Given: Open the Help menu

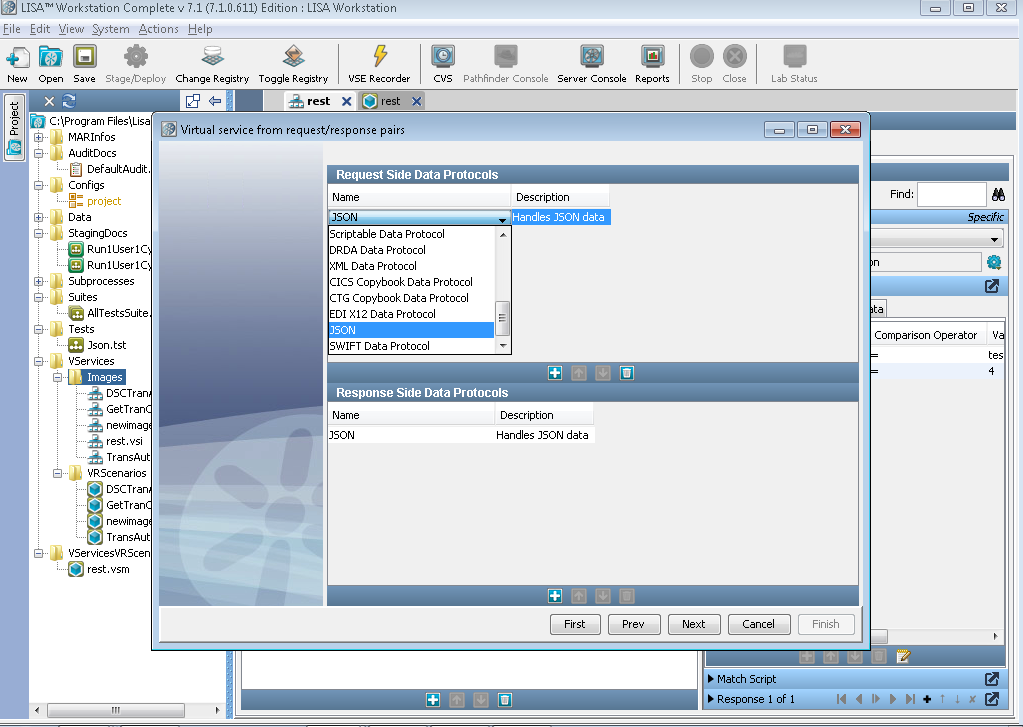Looking at the screenshot, I should pyautogui.click(x=200, y=29).
